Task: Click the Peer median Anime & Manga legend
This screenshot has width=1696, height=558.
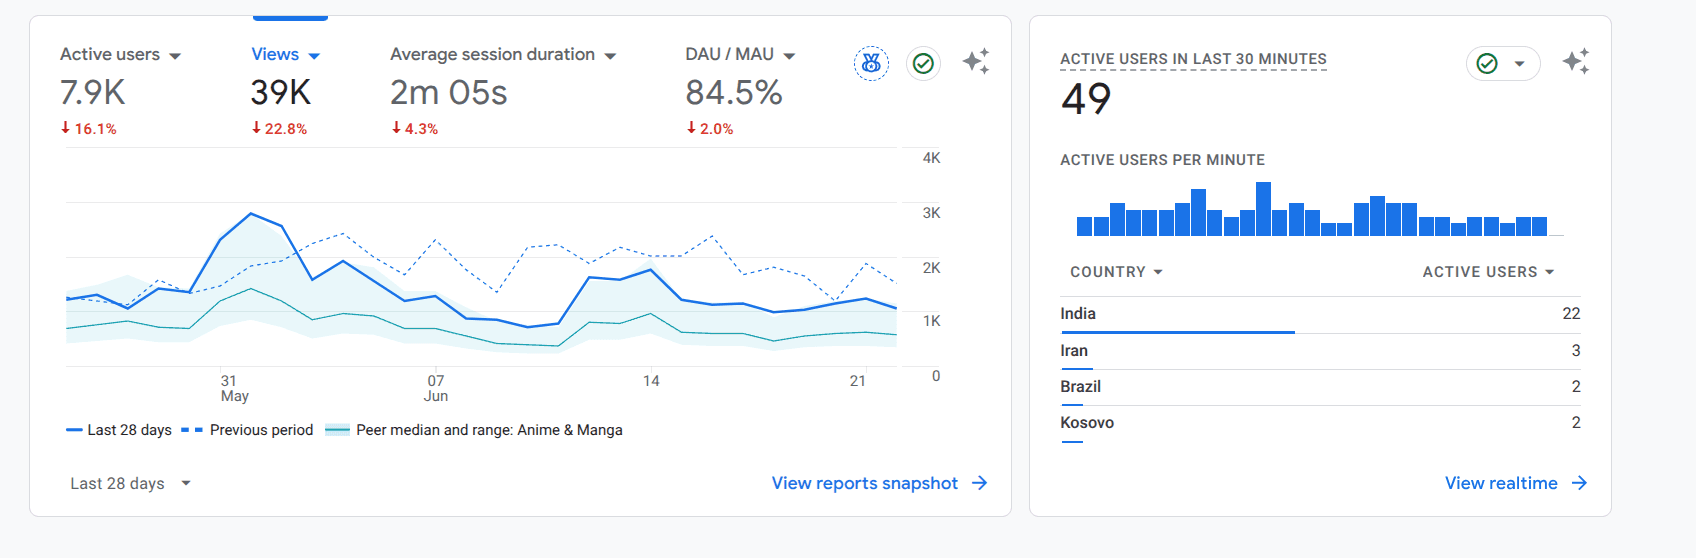Action: click(x=474, y=430)
